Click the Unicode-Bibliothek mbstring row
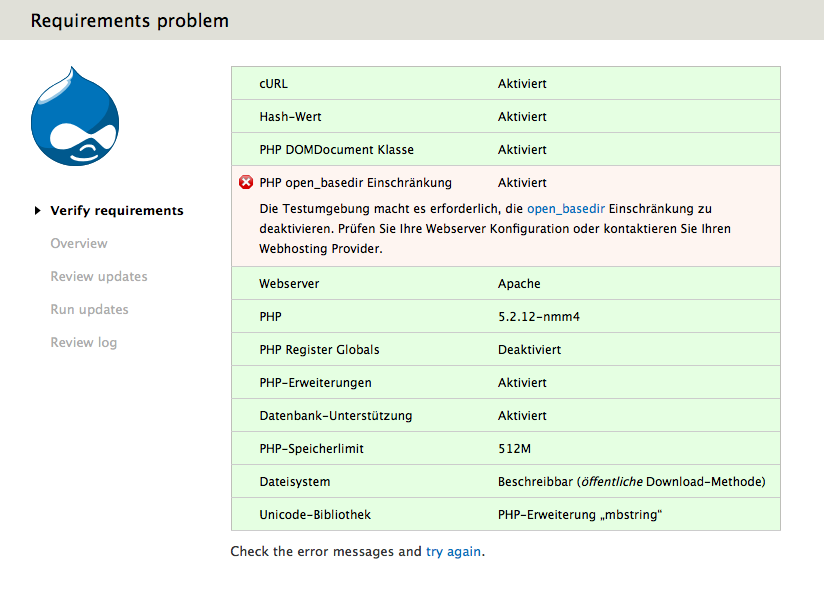Viewport: 824px width, 593px height. click(505, 515)
